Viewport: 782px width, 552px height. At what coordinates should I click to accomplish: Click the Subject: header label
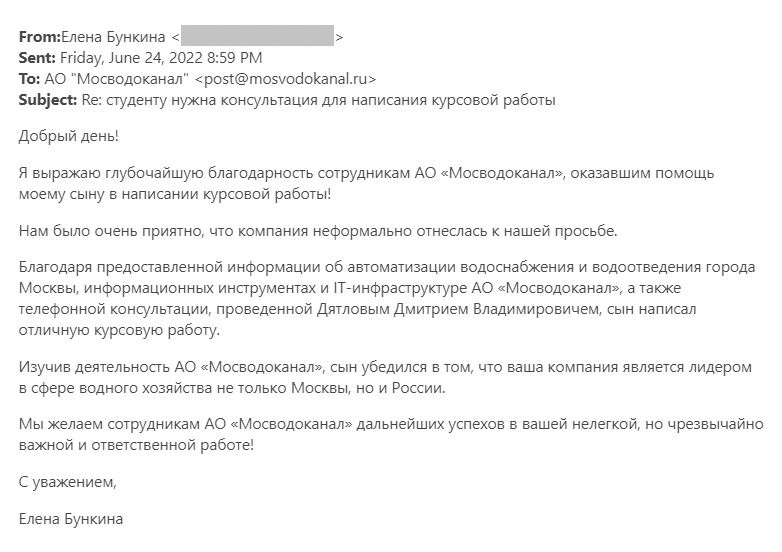(48, 100)
